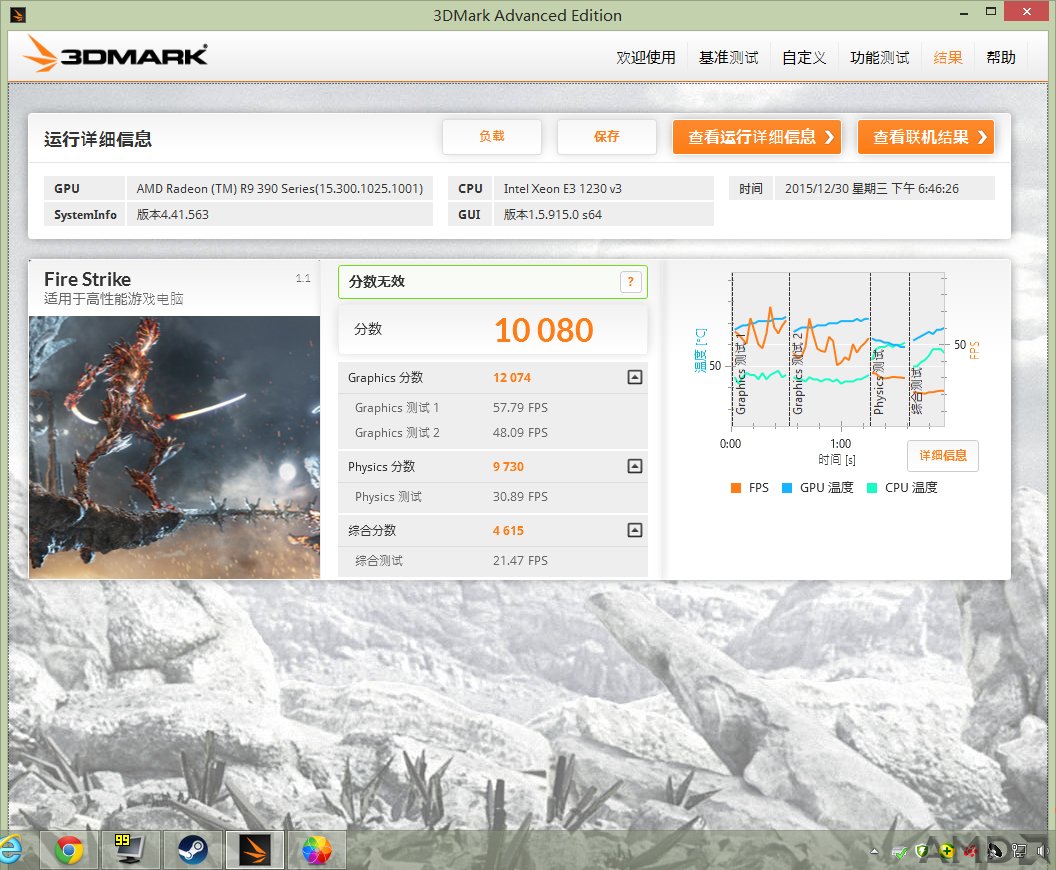Click the orange FPS legend swatch
This screenshot has width=1056, height=870.
point(736,488)
